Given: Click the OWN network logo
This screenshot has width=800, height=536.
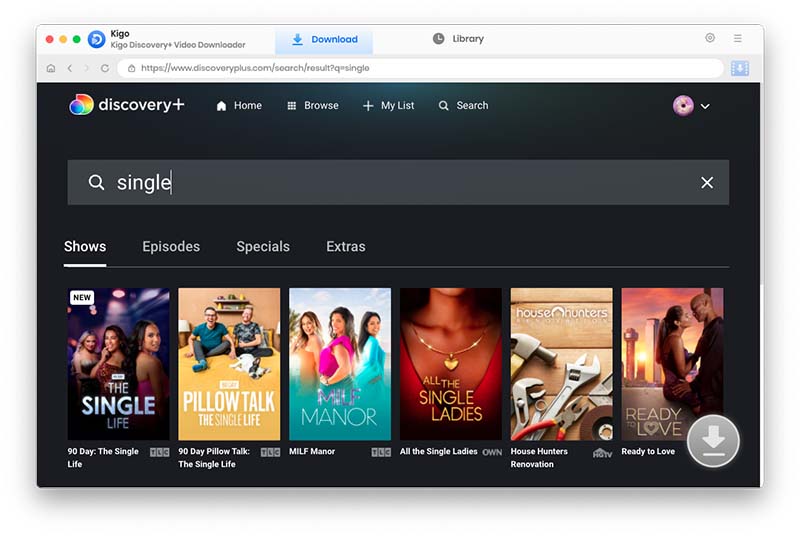Looking at the screenshot, I should (492, 452).
